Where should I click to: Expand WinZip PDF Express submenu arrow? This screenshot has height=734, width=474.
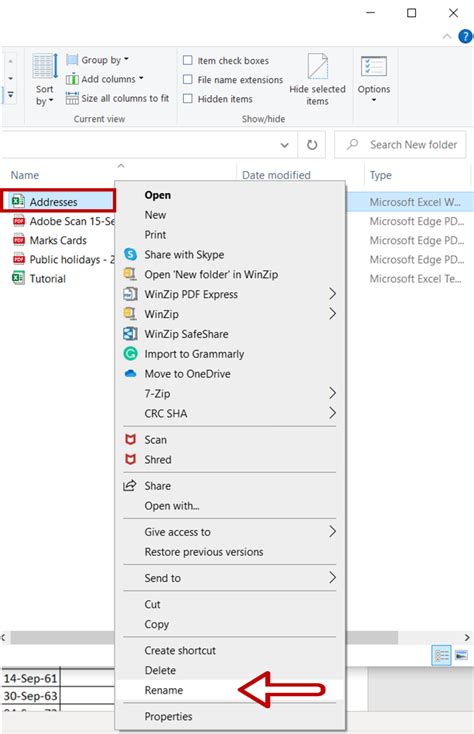(x=332, y=294)
